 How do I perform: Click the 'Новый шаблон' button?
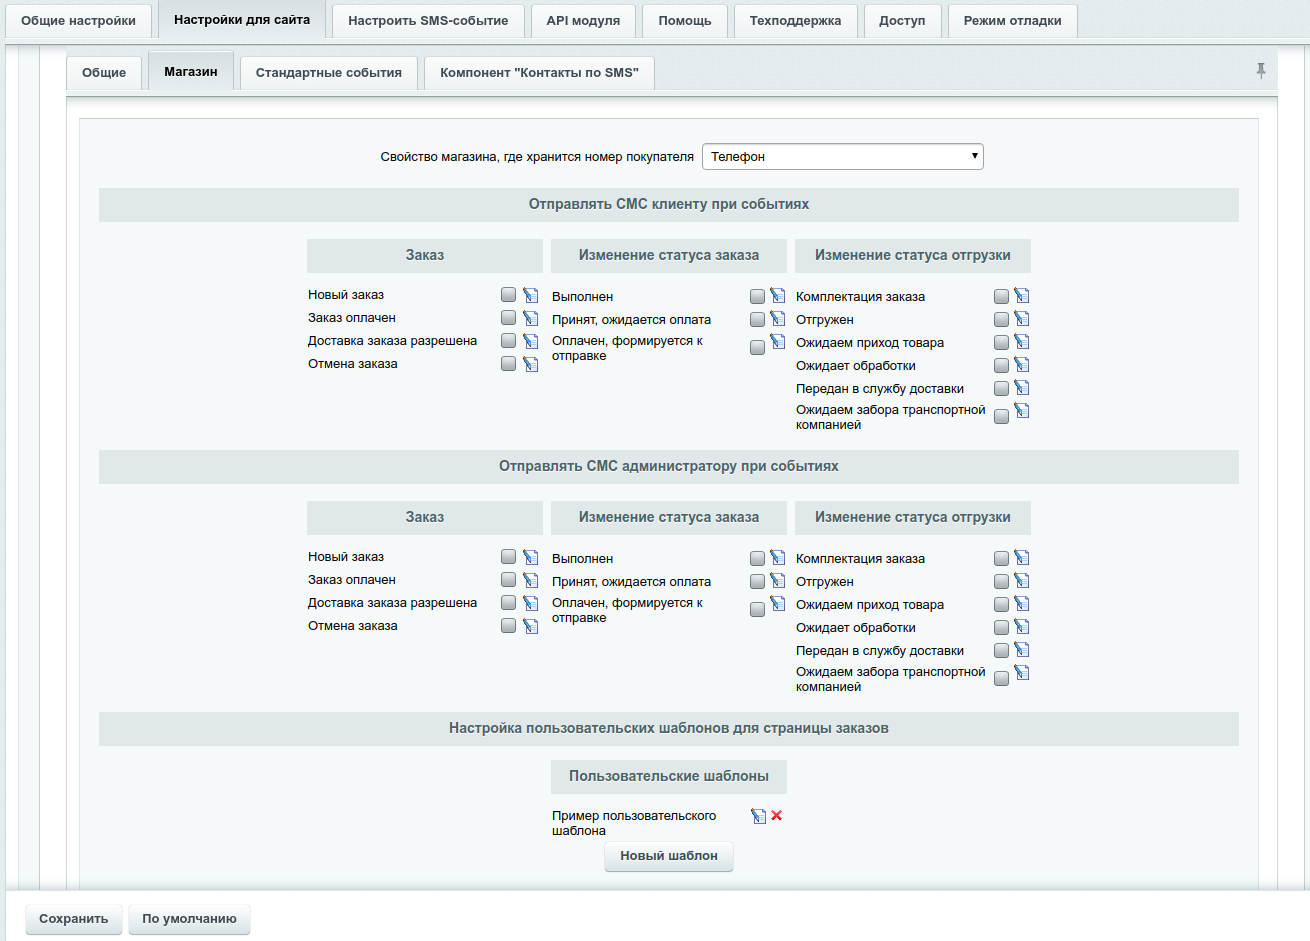pyautogui.click(x=668, y=856)
